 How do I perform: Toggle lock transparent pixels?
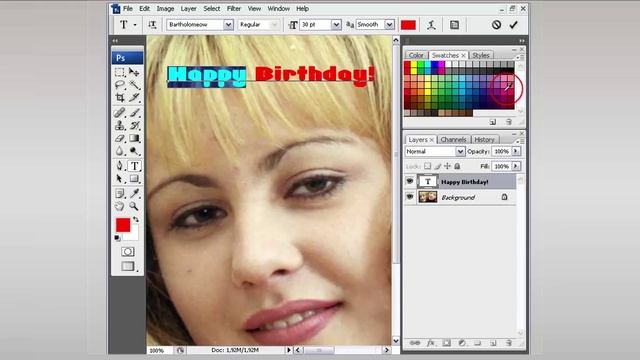[427, 166]
